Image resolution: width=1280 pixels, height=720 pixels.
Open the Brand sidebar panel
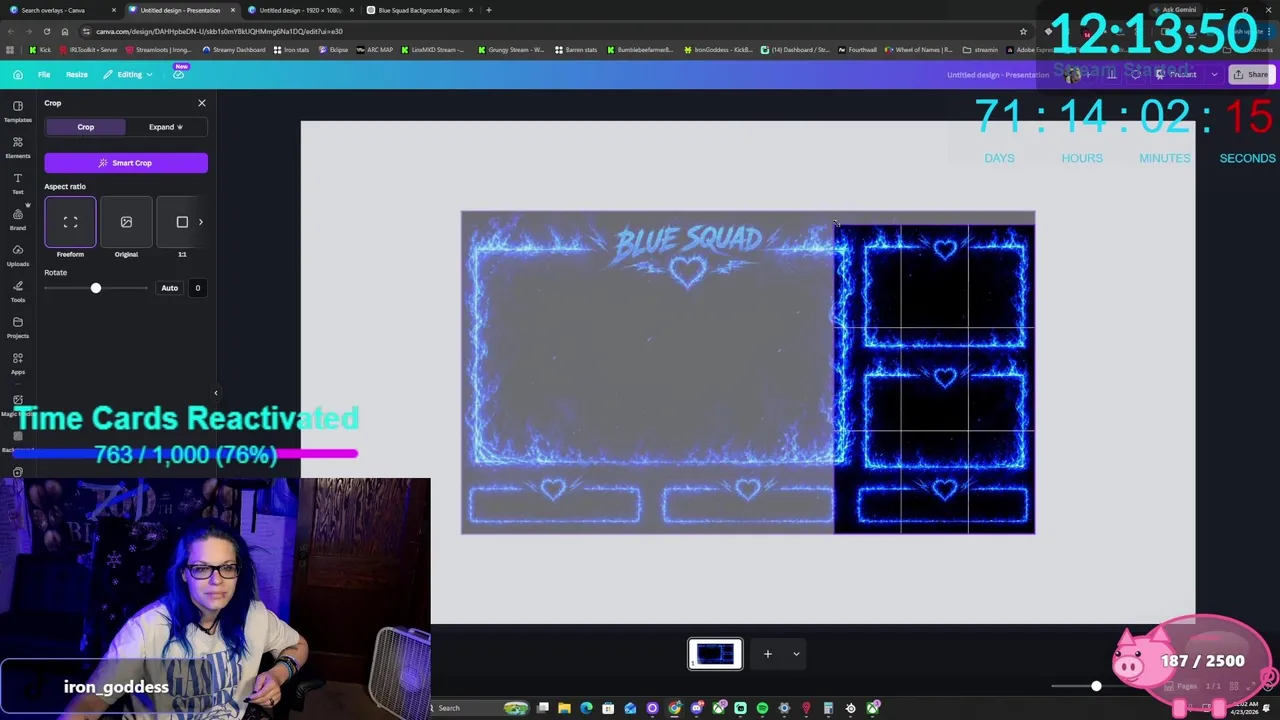coord(17,219)
